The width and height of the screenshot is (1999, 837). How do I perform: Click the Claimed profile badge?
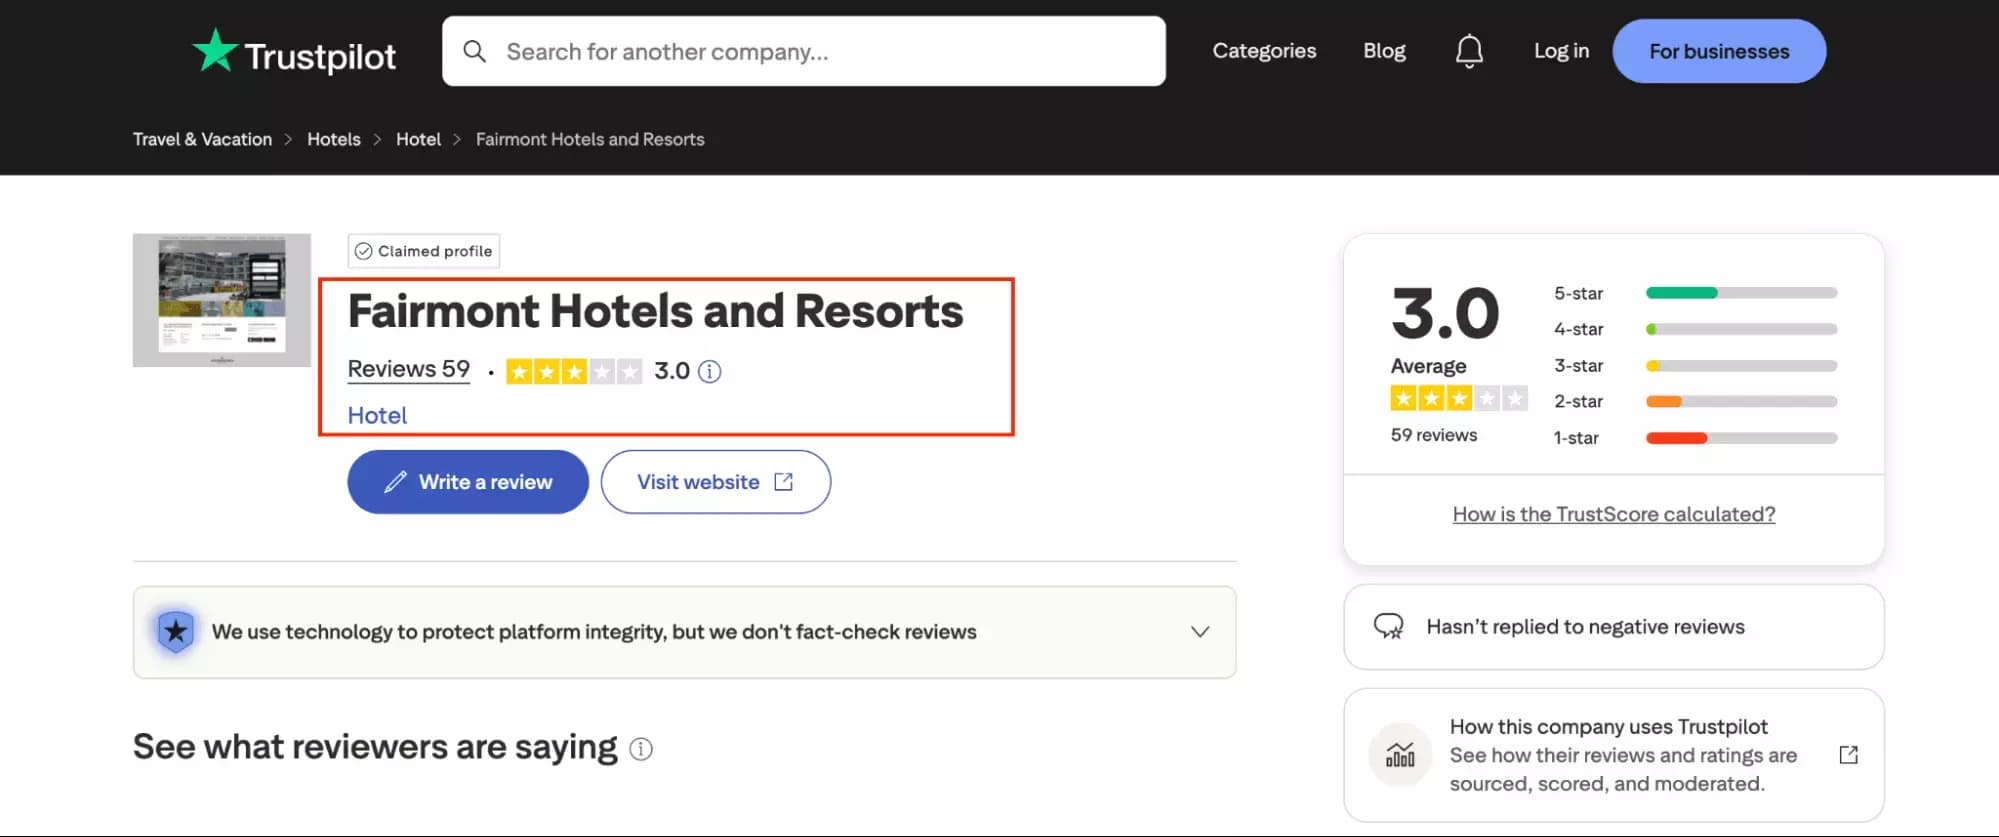pyautogui.click(x=422, y=251)
